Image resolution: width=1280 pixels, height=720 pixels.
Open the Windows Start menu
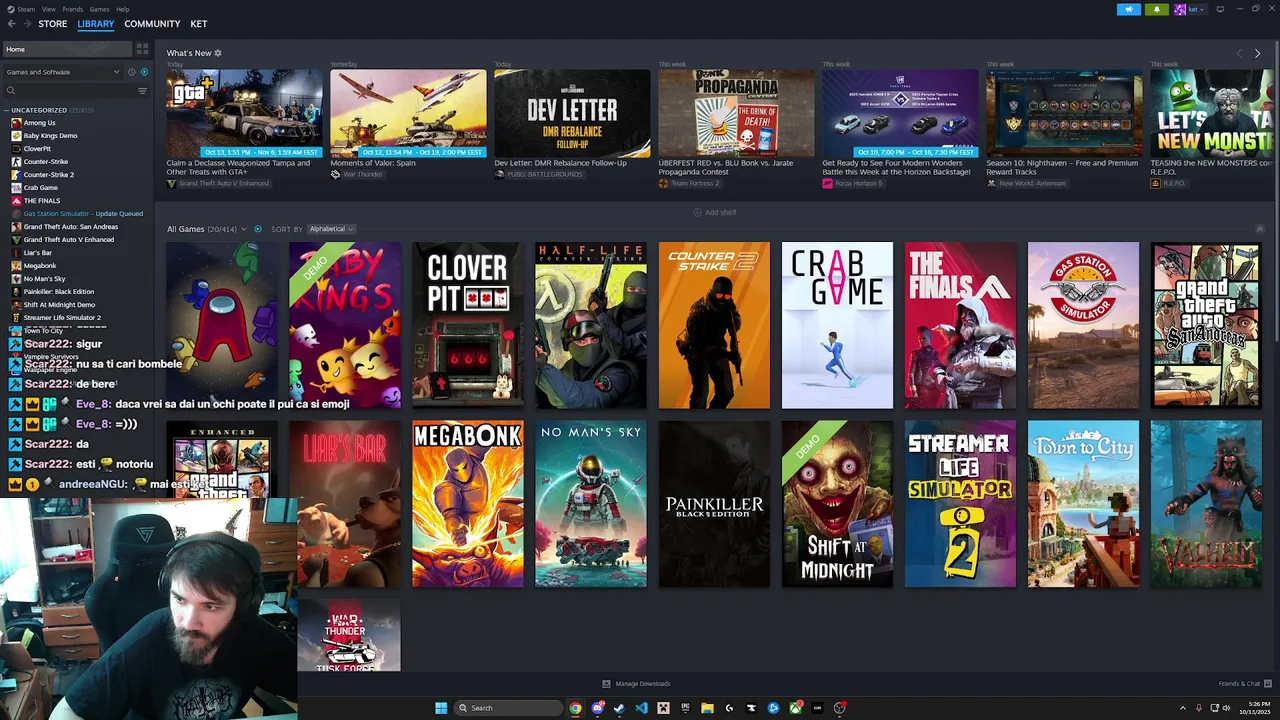441,708
